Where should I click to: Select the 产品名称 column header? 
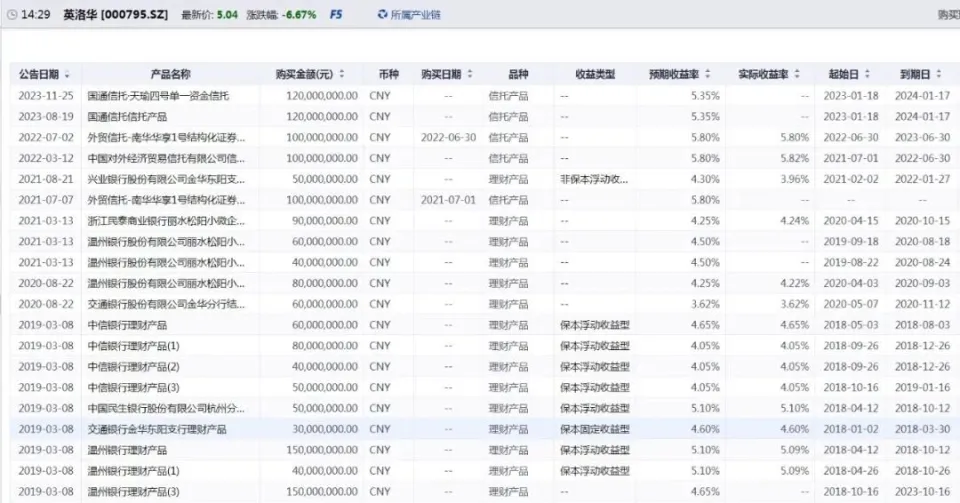170,75
